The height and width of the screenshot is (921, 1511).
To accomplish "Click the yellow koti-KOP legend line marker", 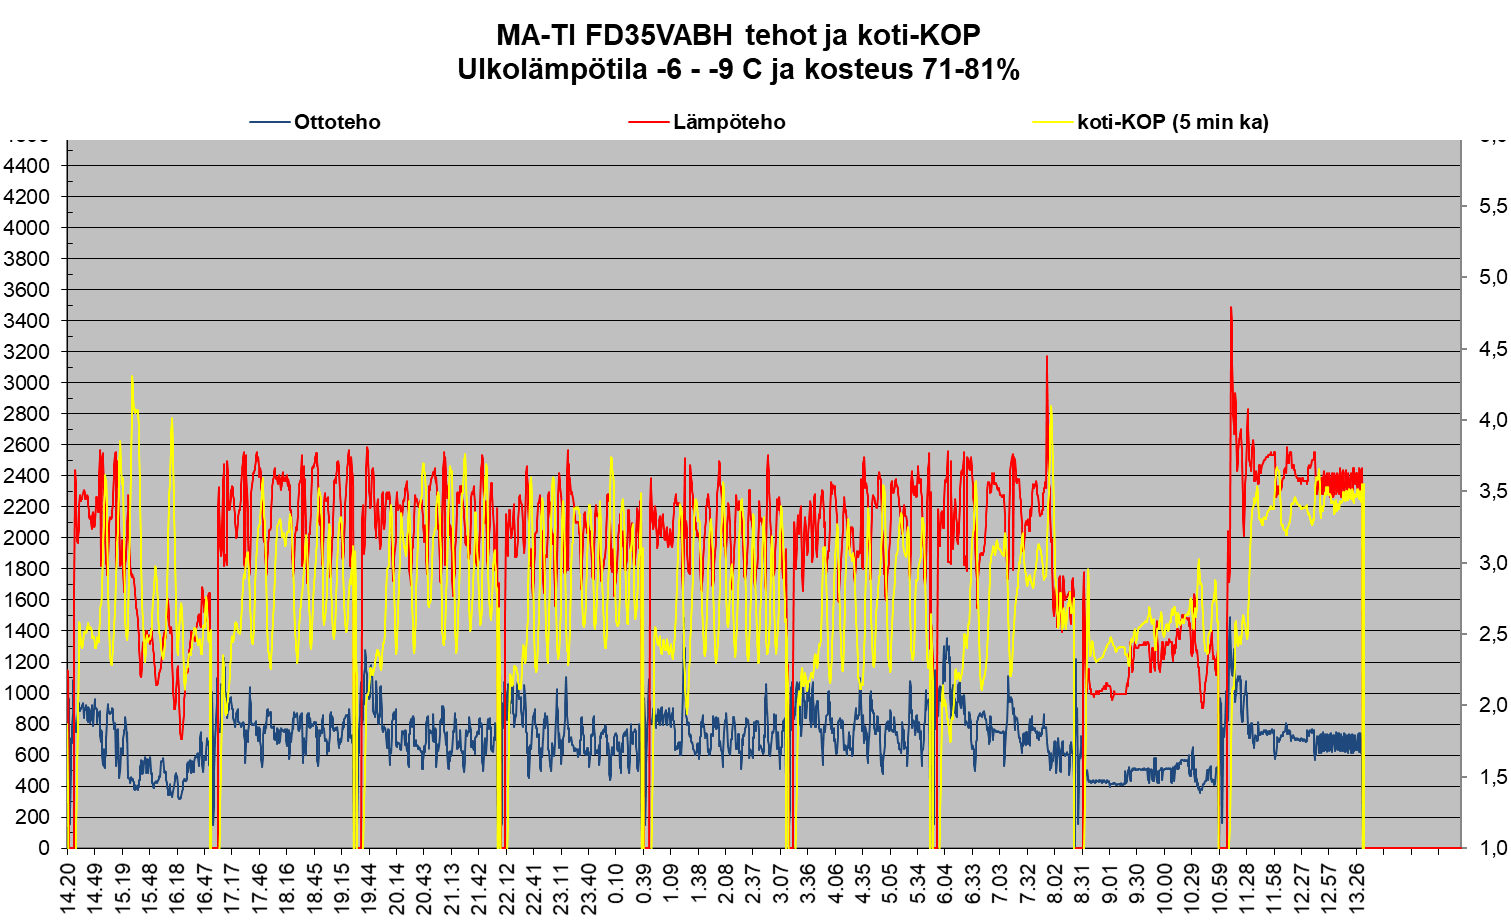I will (1052, 123).
